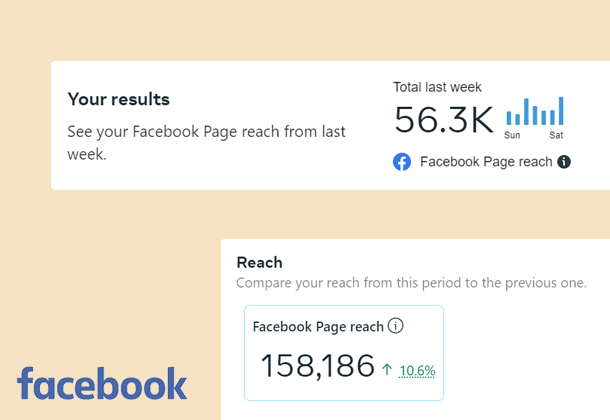This screenshot has height=420, width=610.
Task: Click the Your results heading
Action: click(x=119, y=99)
